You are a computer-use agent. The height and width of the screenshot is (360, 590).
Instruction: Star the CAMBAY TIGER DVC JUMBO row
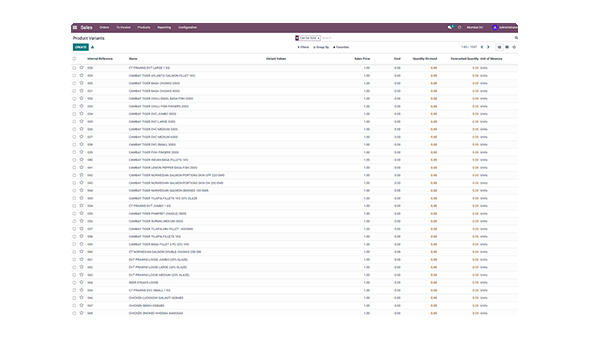81,114
